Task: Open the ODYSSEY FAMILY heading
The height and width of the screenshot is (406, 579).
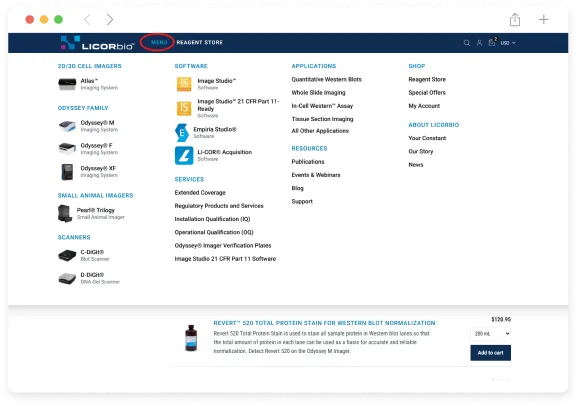Action: pos(83,108)
